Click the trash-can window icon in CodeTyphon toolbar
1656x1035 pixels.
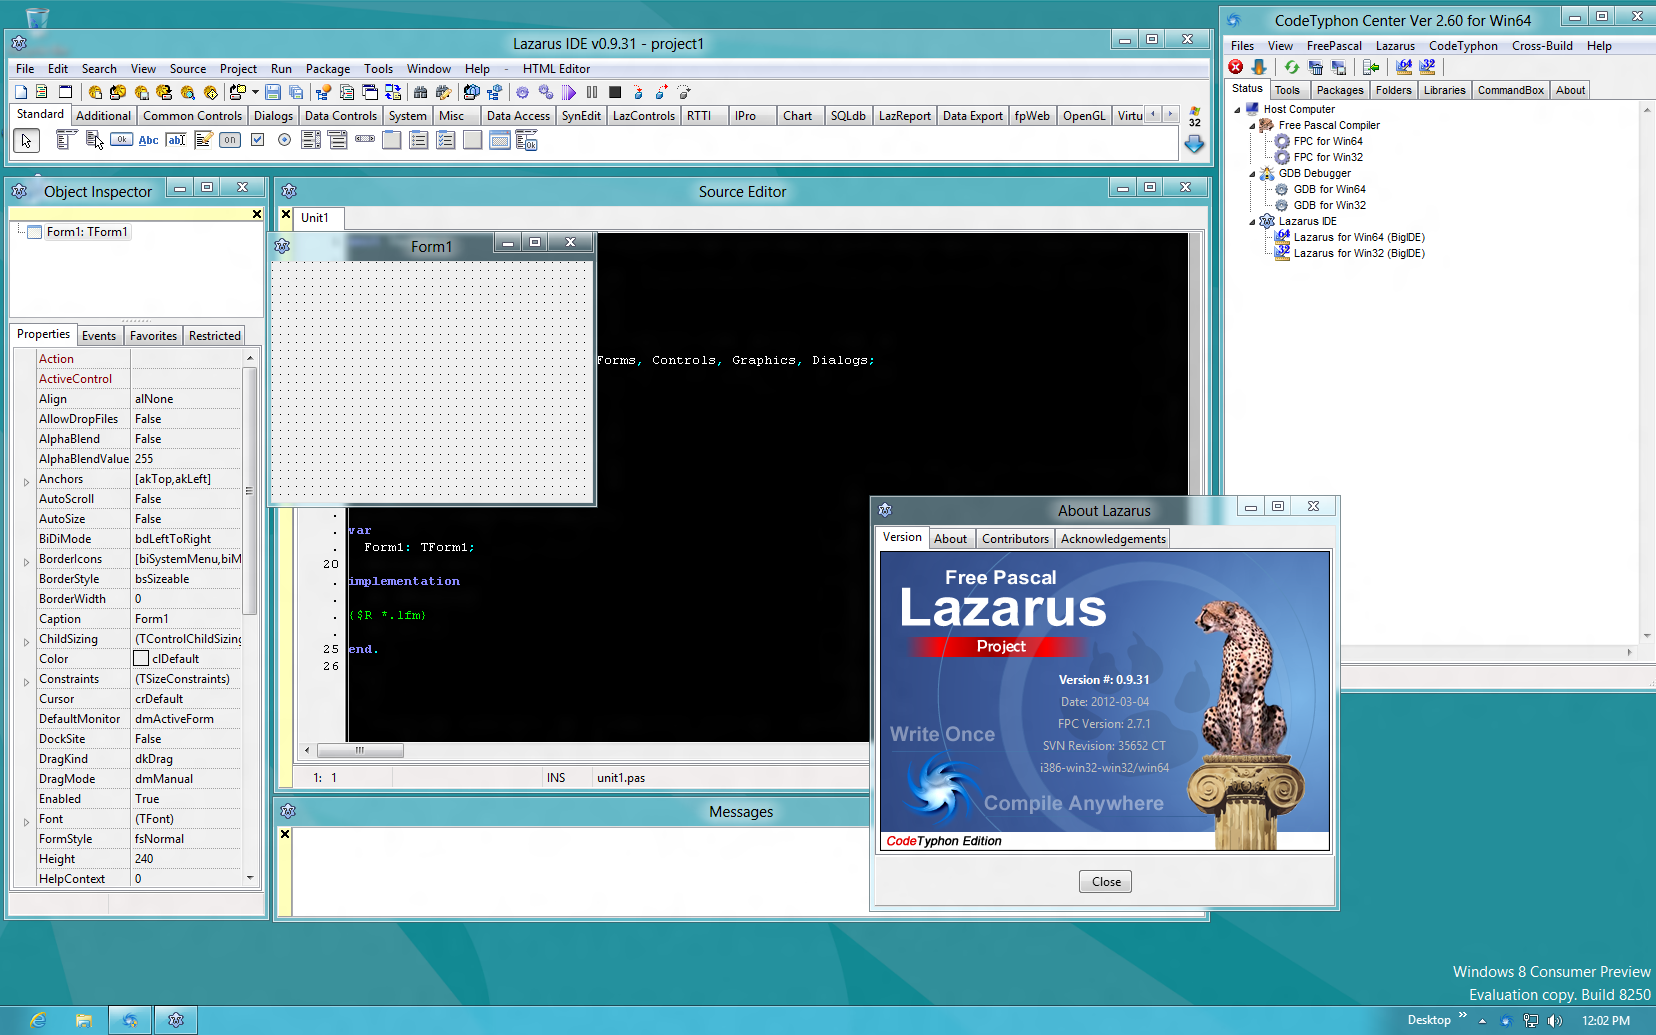click(x=1316, y=67)
